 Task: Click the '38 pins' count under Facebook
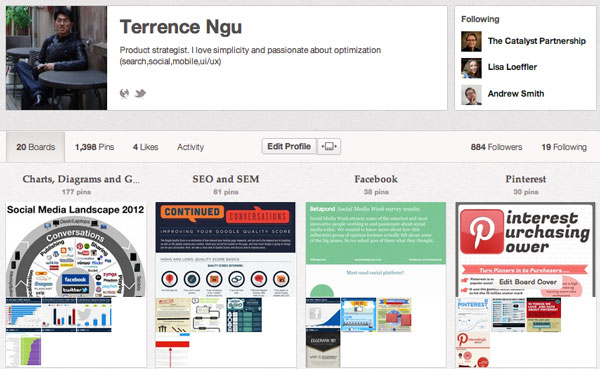coord(376,192)
